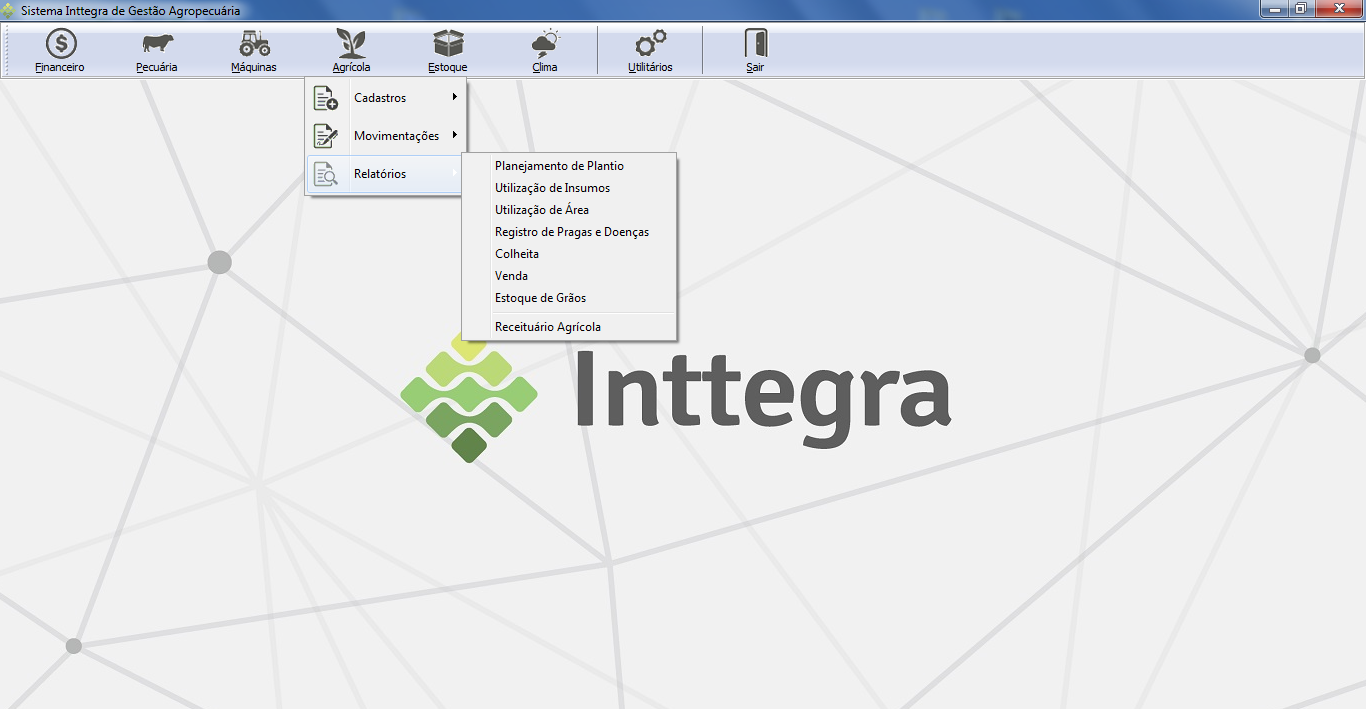The height and width of the screenshot is (709, 1366).
Task: Minimize the Inttegra window
Action: click(1274, 8)
